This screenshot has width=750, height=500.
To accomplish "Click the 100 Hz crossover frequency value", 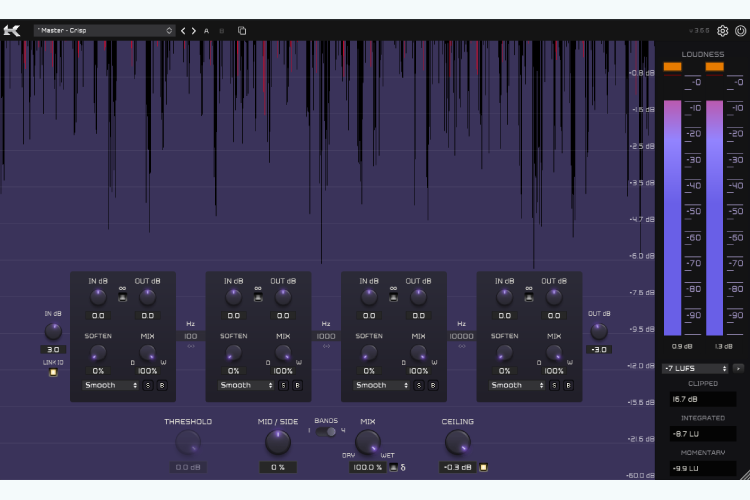I will click(x=191, y=336).
